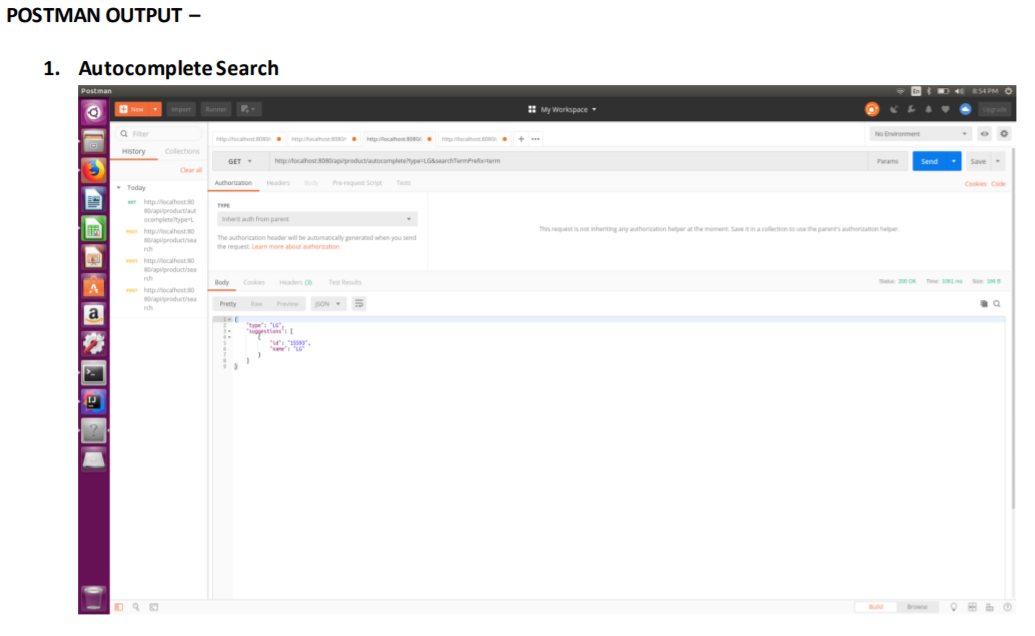Open the Pre-request Script tab
The height and width of the screenshot is (636, 1035).
pos(357,183)
